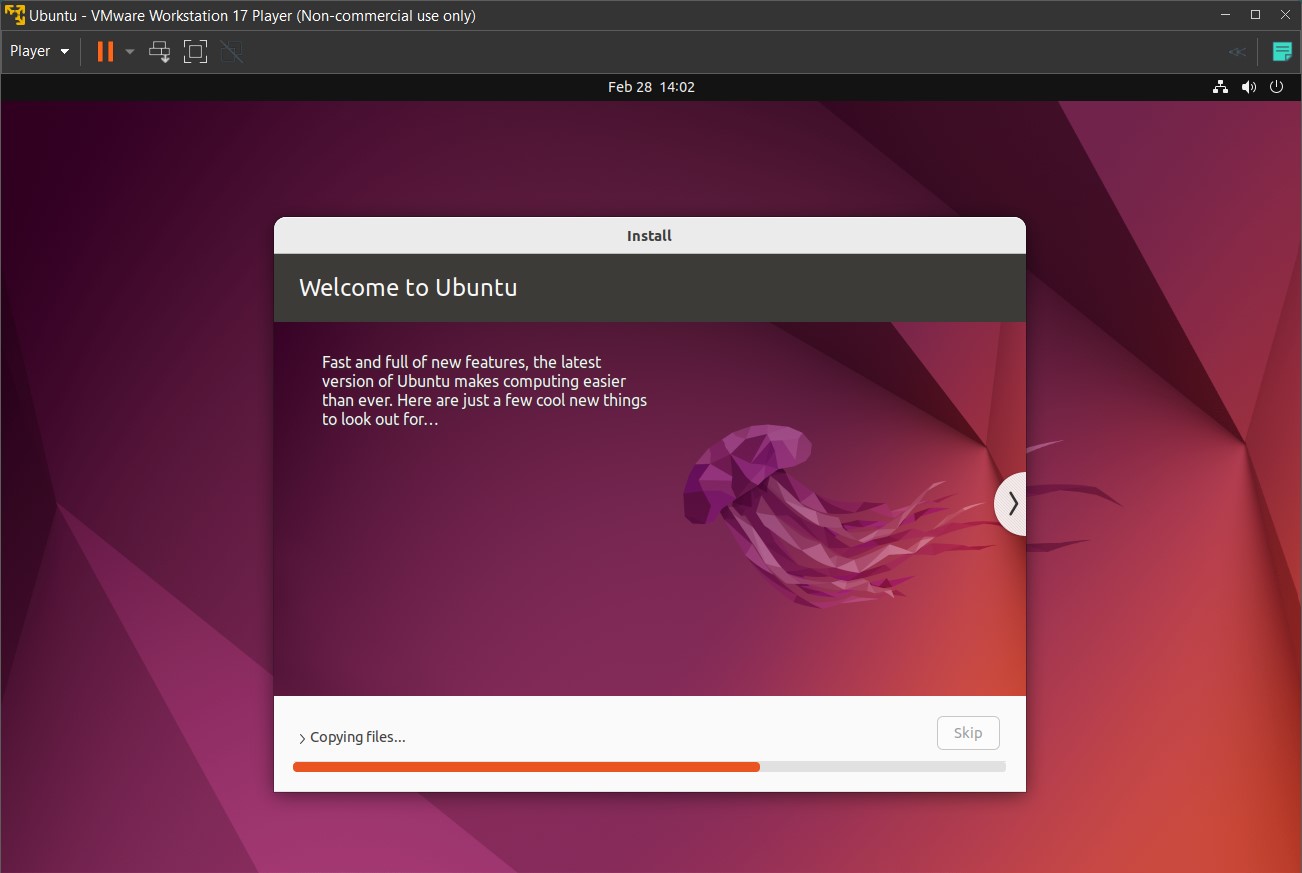Click the Ubuntu volume speaker icon
Screen dimensions: 1302x873
tap(1248, 87)
